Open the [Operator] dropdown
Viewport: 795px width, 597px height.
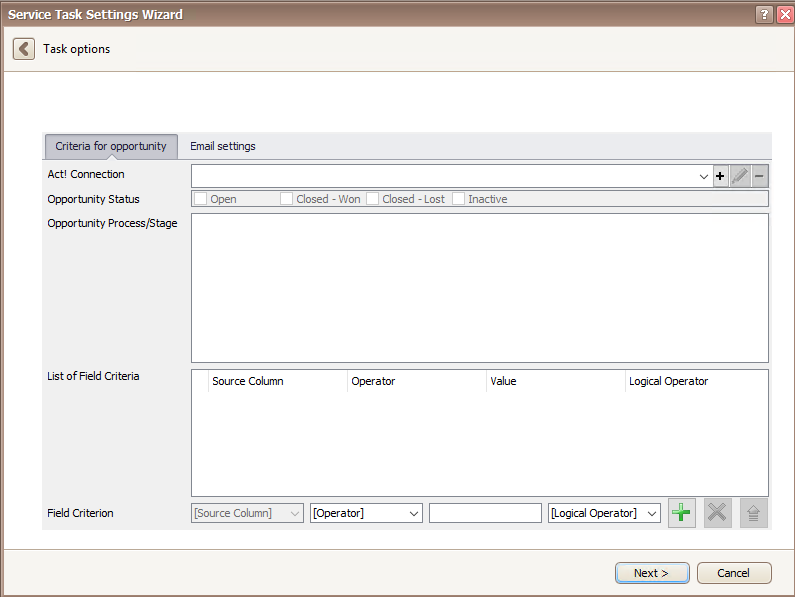point(366,513)
